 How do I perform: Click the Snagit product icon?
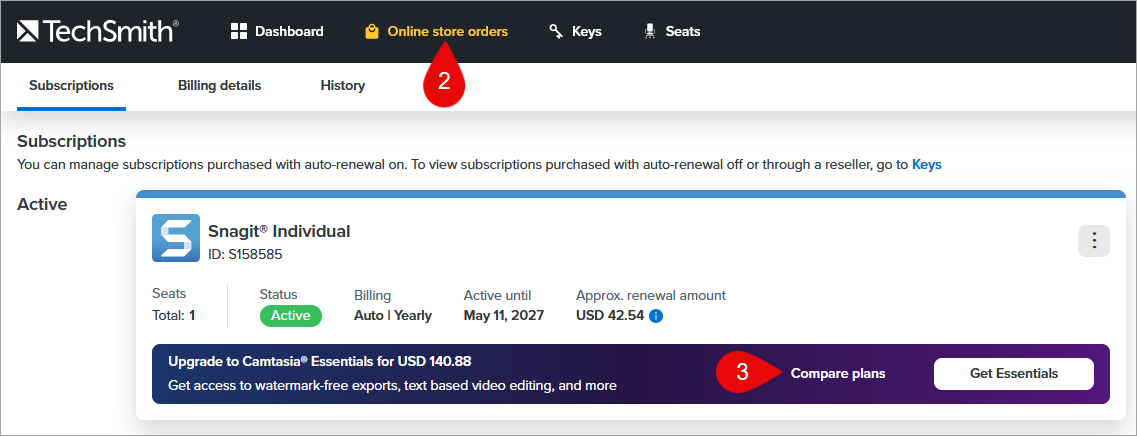click(175, 238)
